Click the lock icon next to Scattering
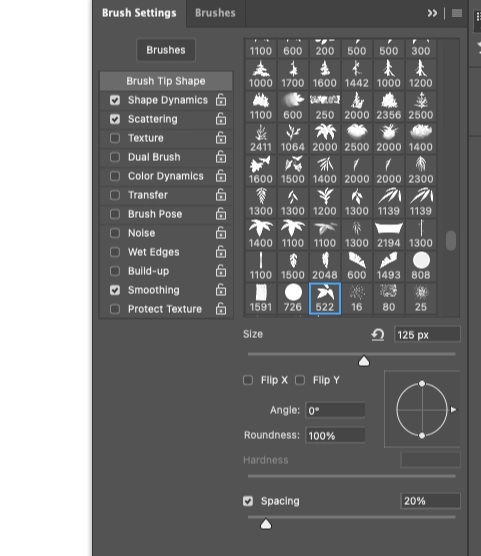Viewport: 481px width, 556px height. pyautogui.click(x=221, y=119)
